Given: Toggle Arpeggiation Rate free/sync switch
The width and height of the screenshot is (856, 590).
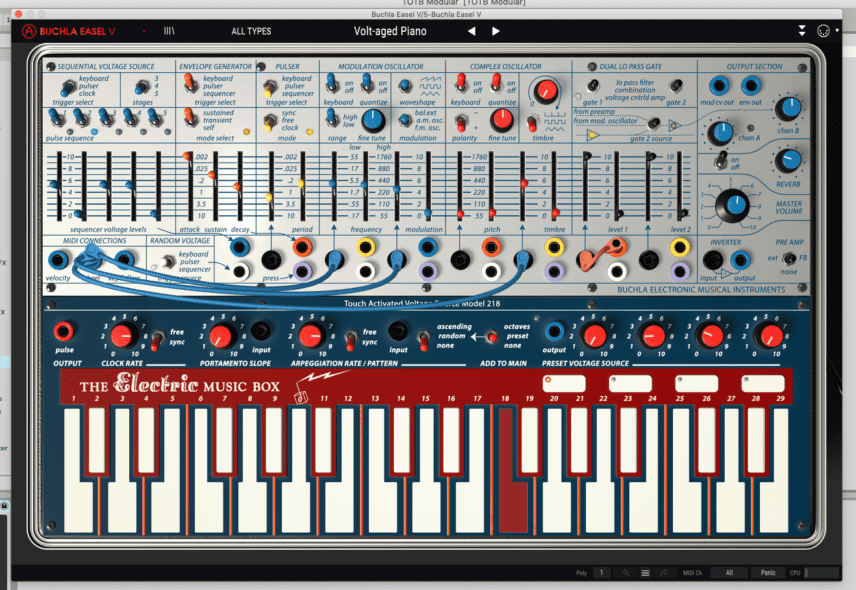Looking at the screenshot, I should (x=351, y=339).
